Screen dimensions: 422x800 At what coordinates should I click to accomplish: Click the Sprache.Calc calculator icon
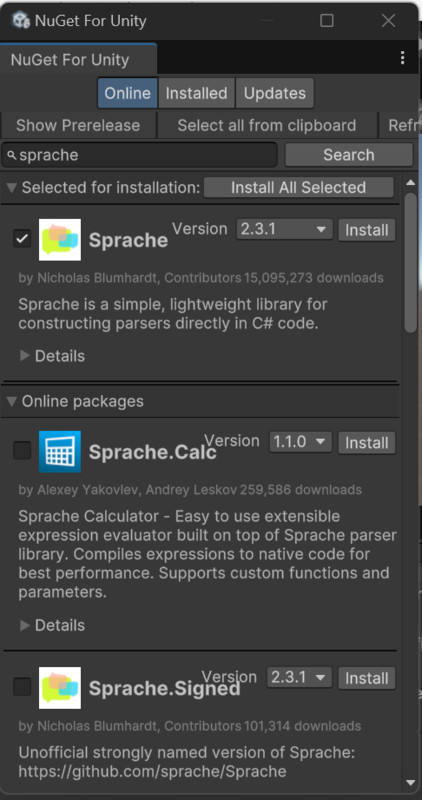60,452
